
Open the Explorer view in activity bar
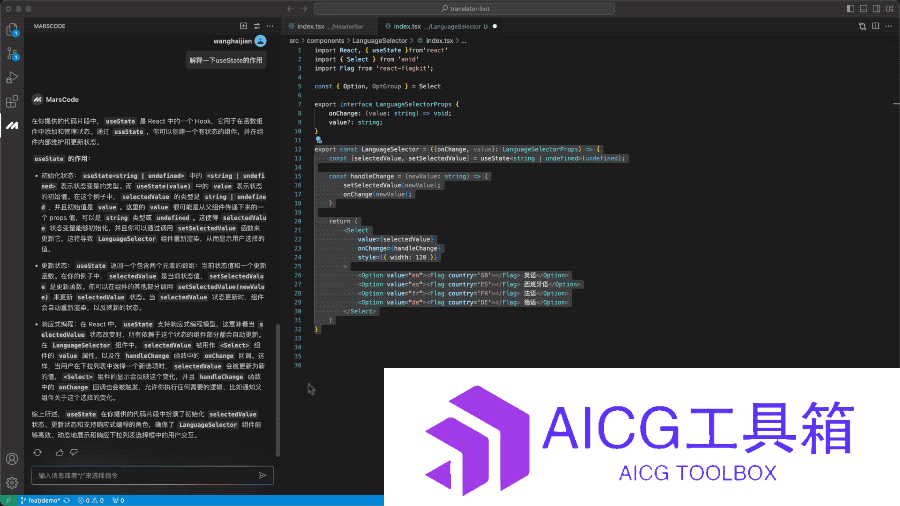(12, 29)
